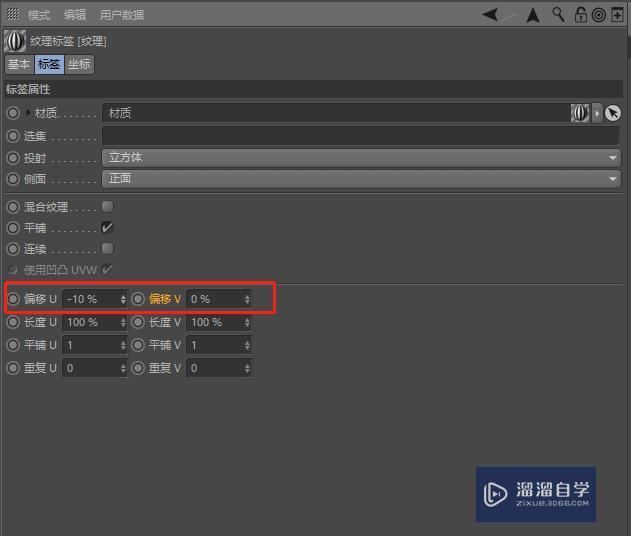Click the grip handle icon beside 模式

(x=13, y=14)
